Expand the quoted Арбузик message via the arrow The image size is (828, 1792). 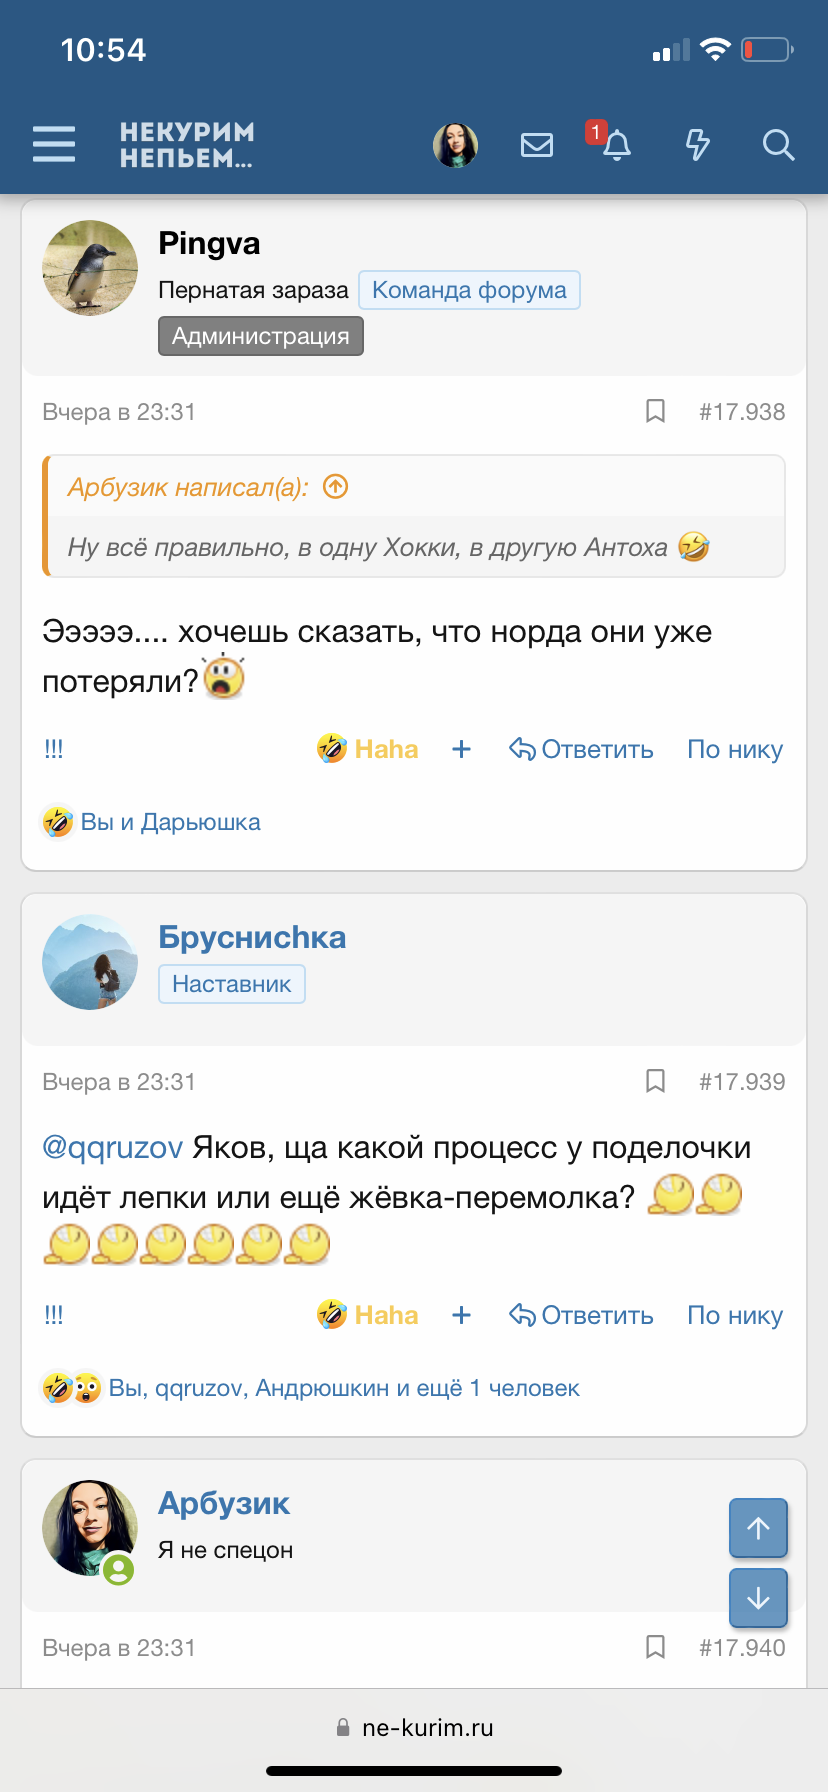pyautogui.click(x=336, y=487)
